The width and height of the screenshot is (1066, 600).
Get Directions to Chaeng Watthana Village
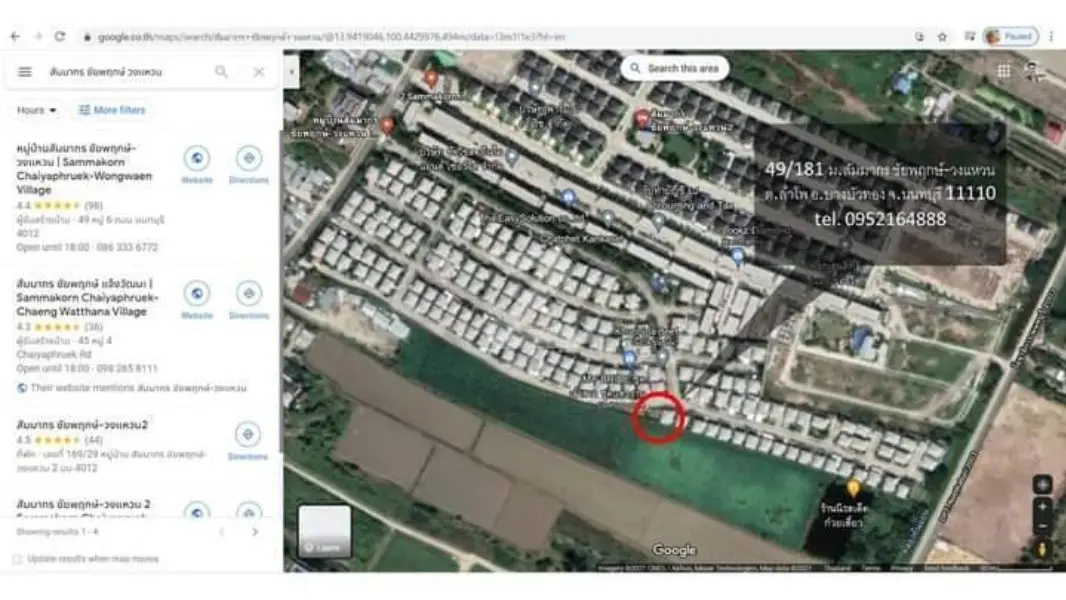(x=249, y=300)
